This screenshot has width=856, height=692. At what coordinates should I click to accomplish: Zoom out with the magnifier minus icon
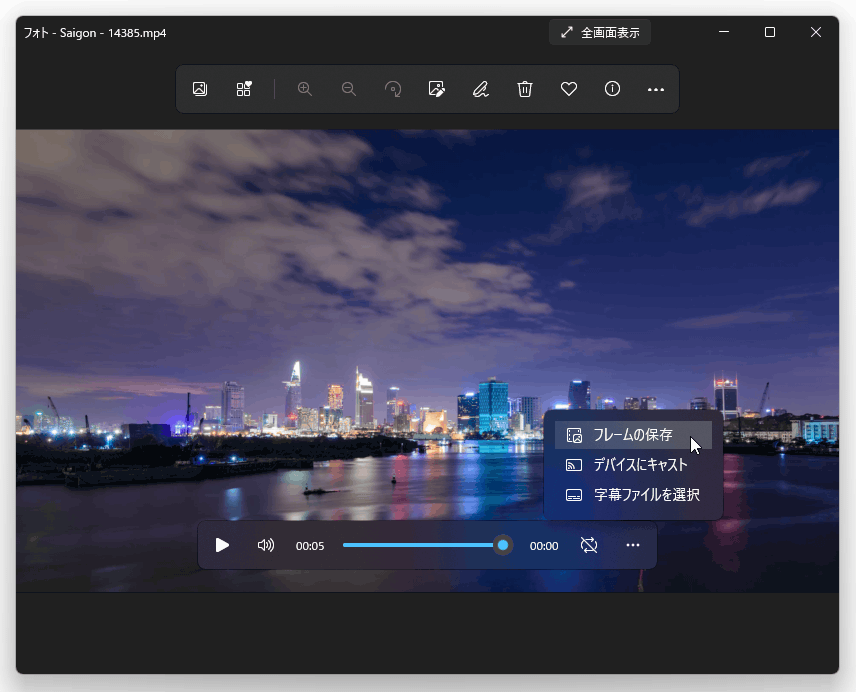click(349, 89)
